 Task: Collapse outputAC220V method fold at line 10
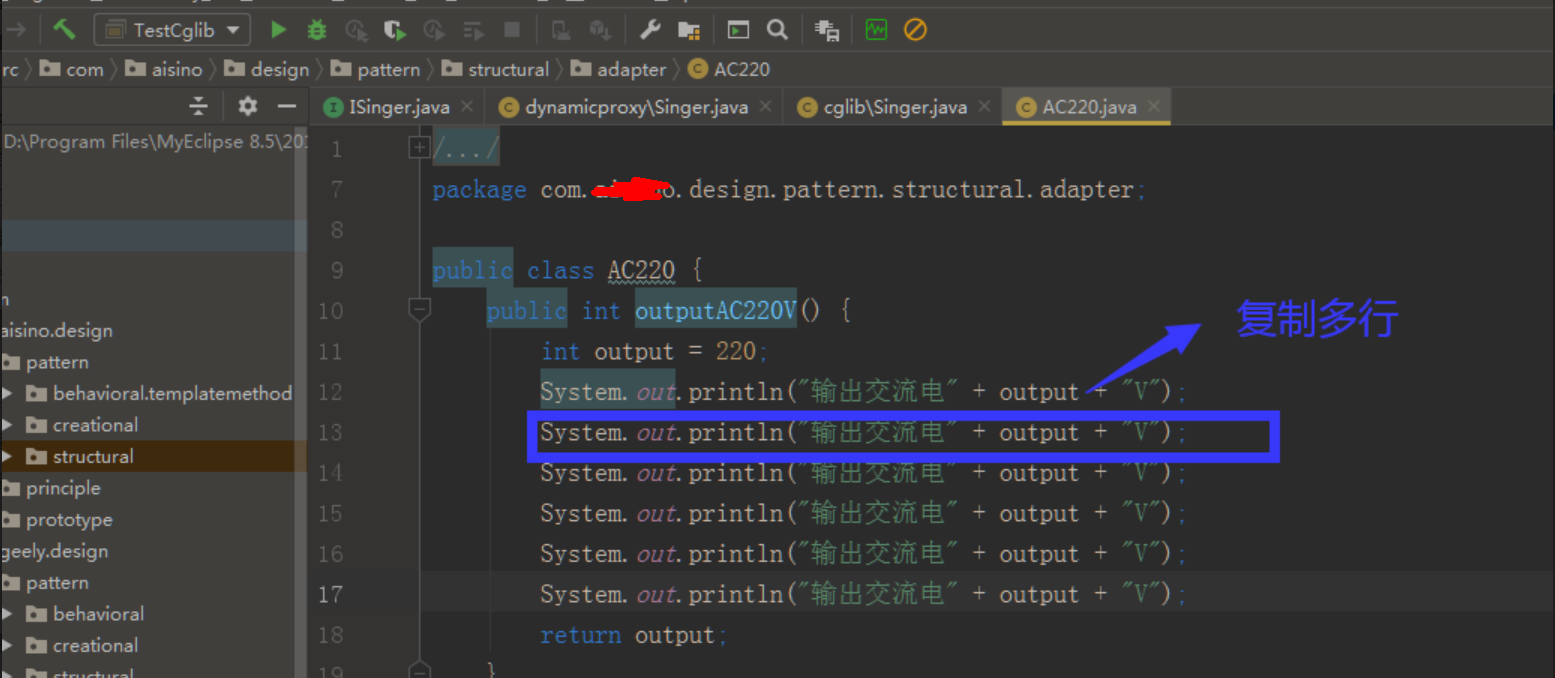(419, 311)
